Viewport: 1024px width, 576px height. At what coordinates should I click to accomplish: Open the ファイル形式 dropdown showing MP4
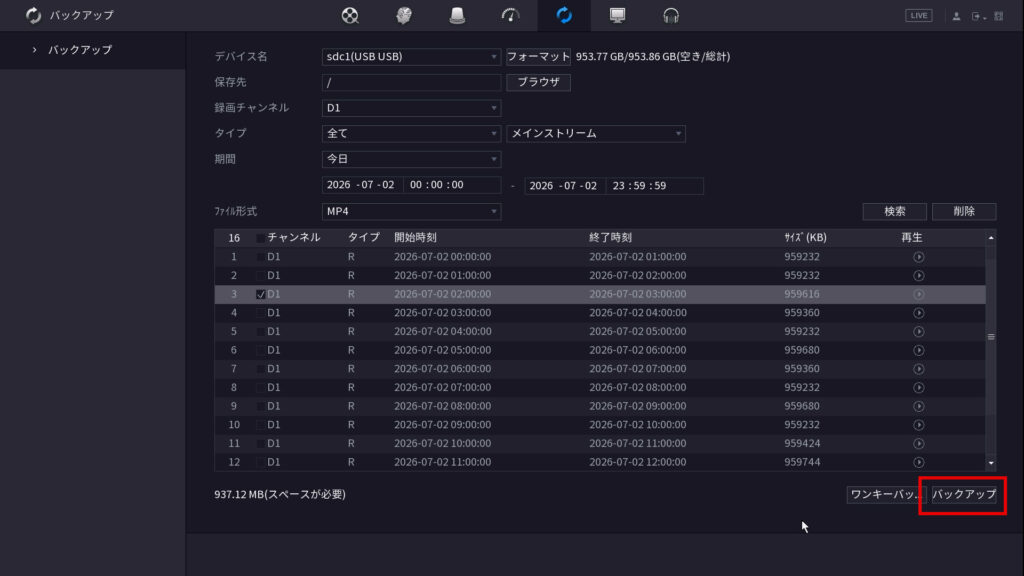[x=411, y=212]
